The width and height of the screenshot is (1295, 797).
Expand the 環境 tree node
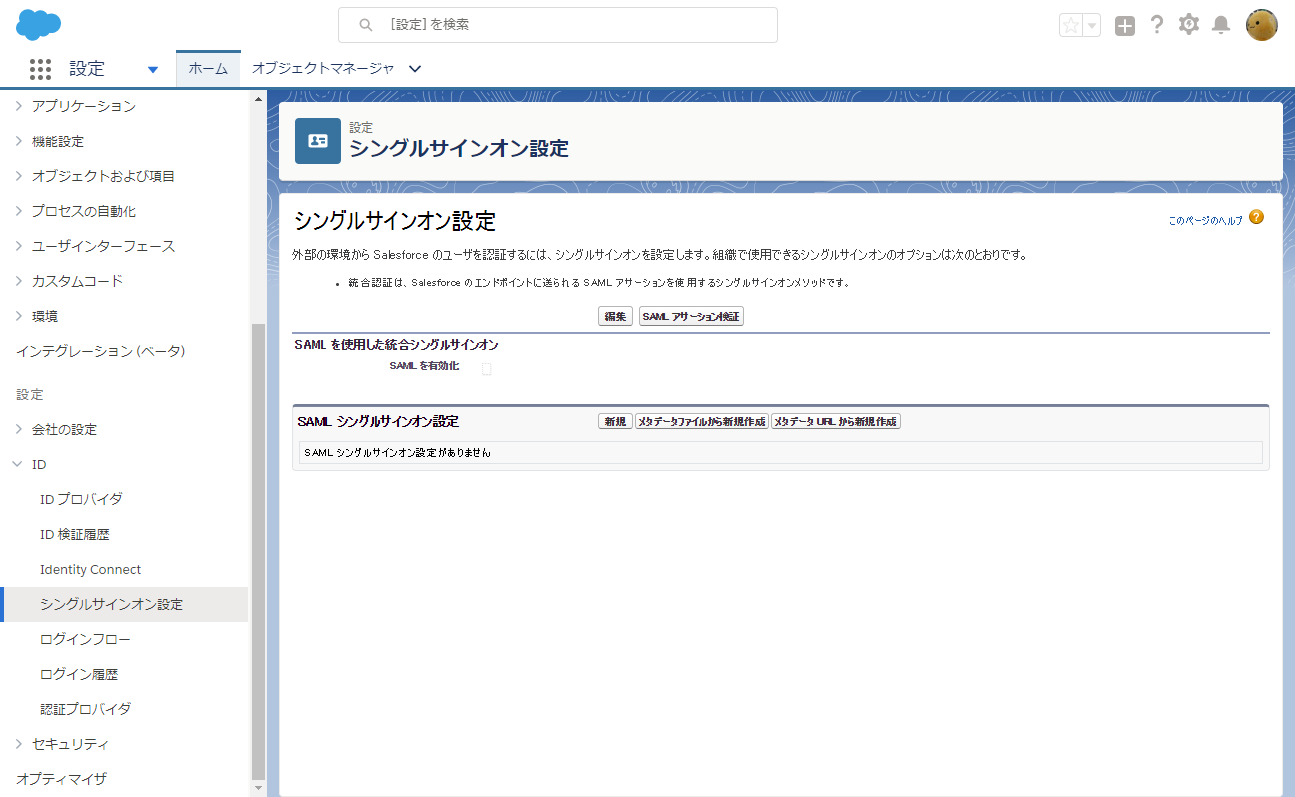[x=18, y=316]
